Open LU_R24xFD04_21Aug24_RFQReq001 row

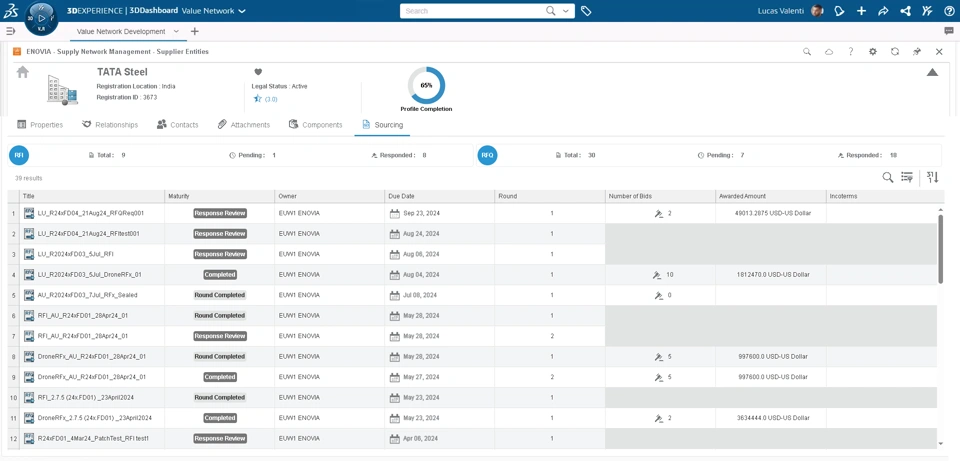[91, 214]
